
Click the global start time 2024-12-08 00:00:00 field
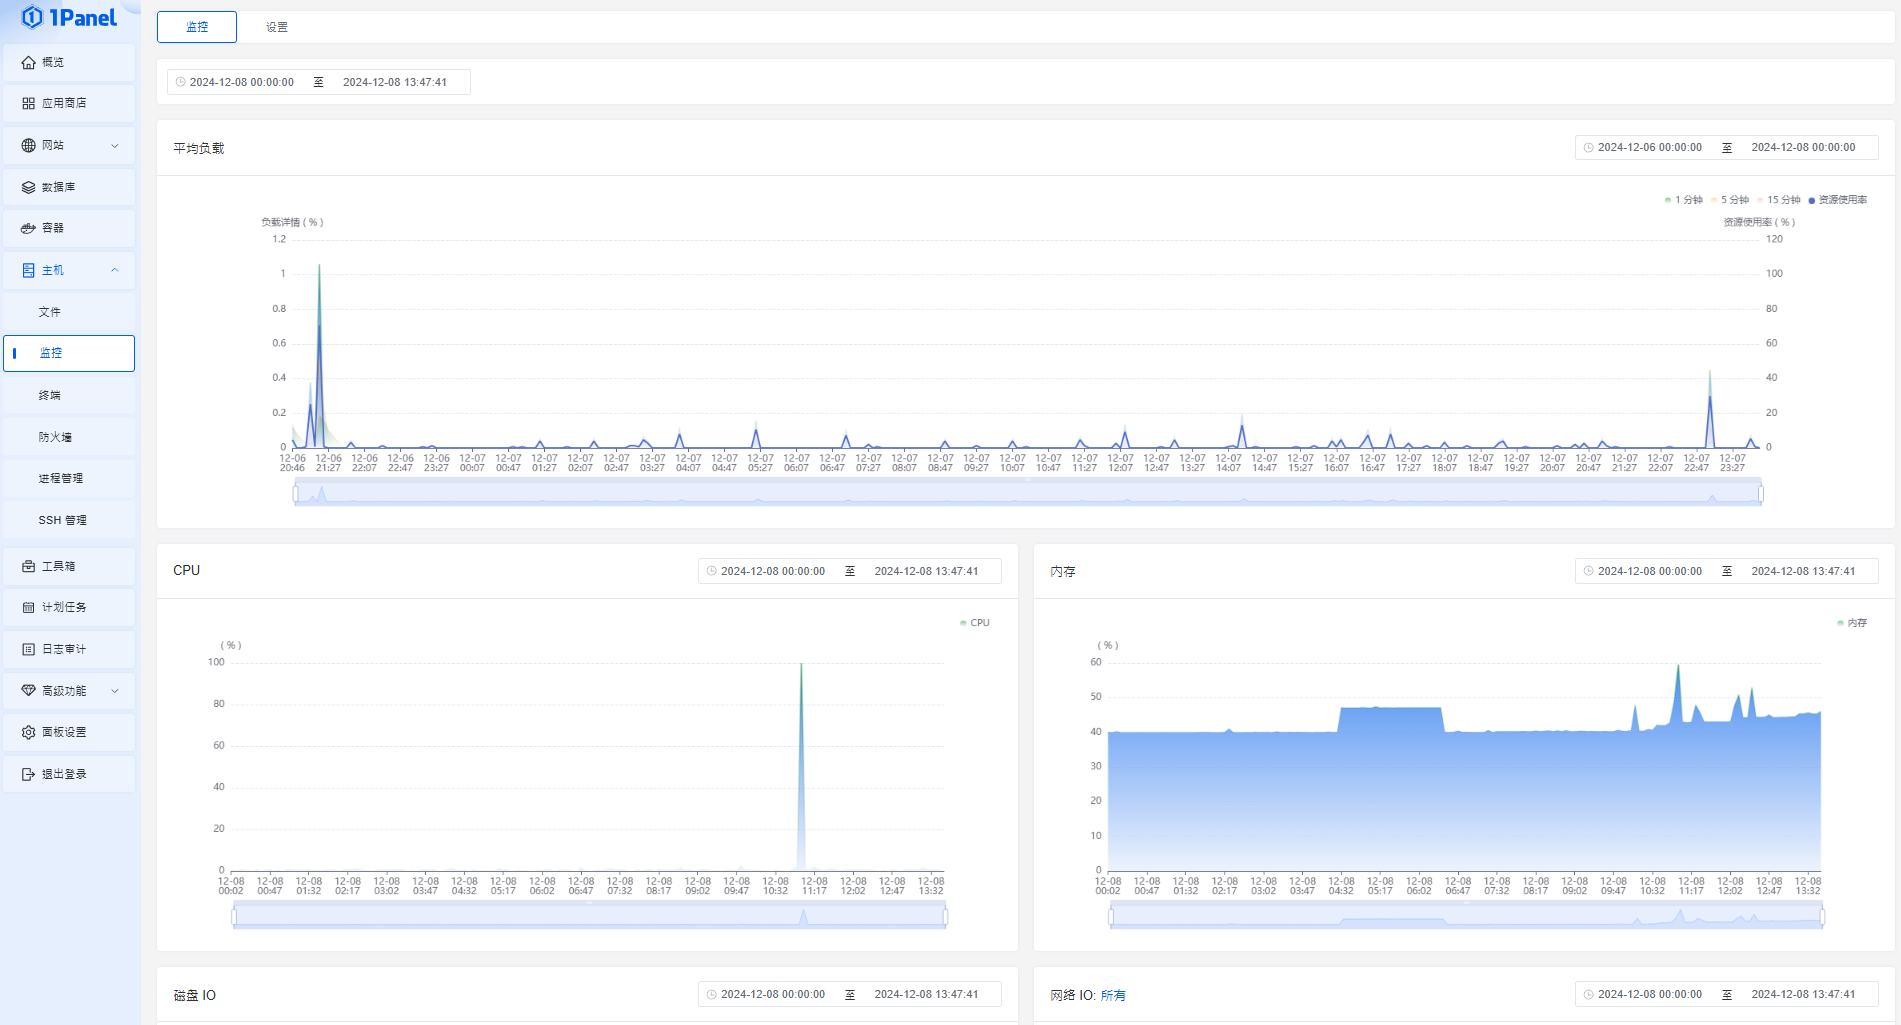[242, 82]
